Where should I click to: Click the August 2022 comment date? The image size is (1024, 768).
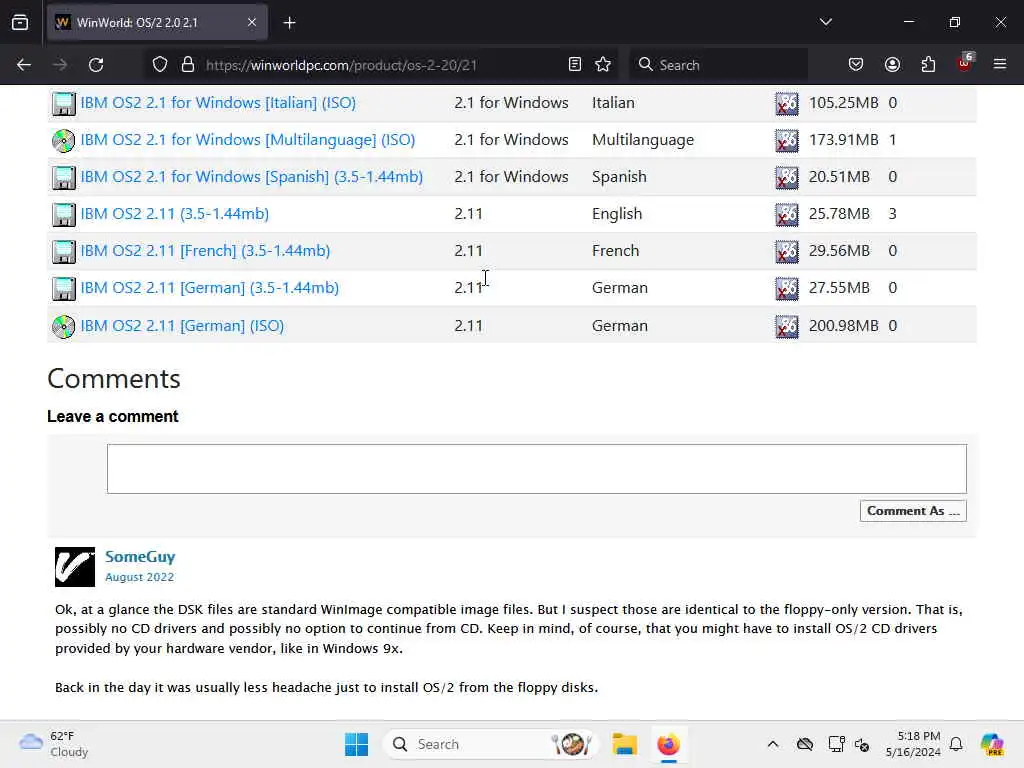(x=140, y=577)
